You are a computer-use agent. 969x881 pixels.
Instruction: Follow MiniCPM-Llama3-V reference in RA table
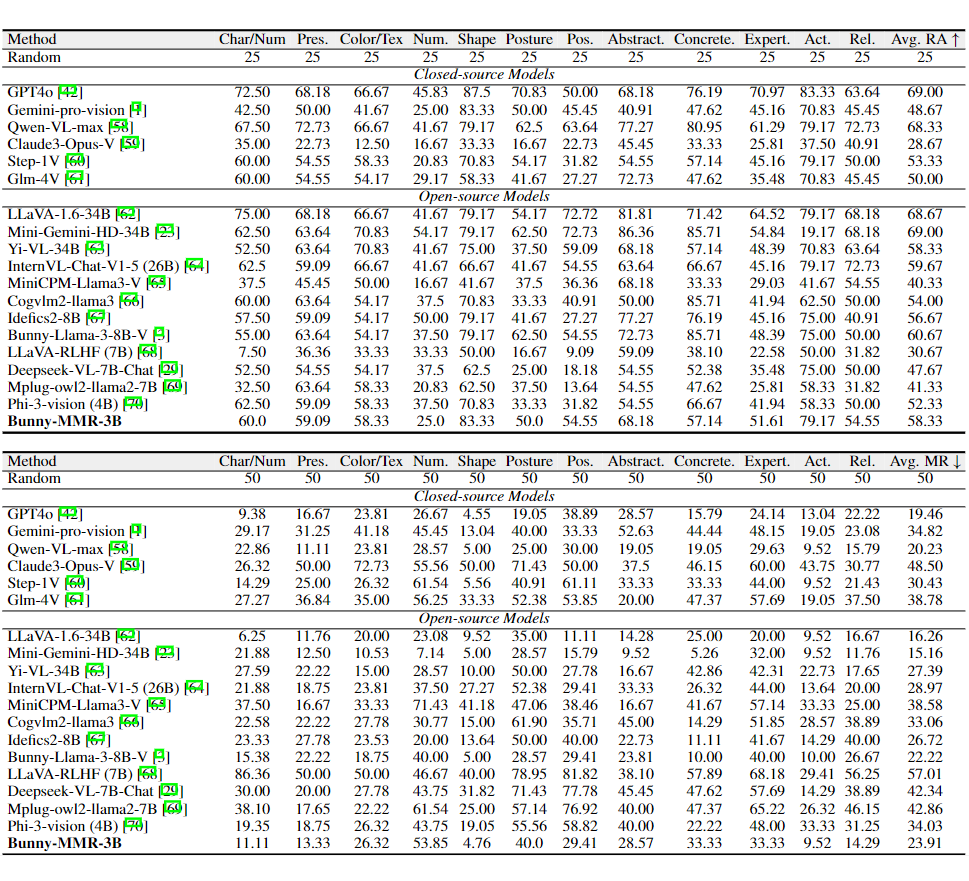(158, 283)
